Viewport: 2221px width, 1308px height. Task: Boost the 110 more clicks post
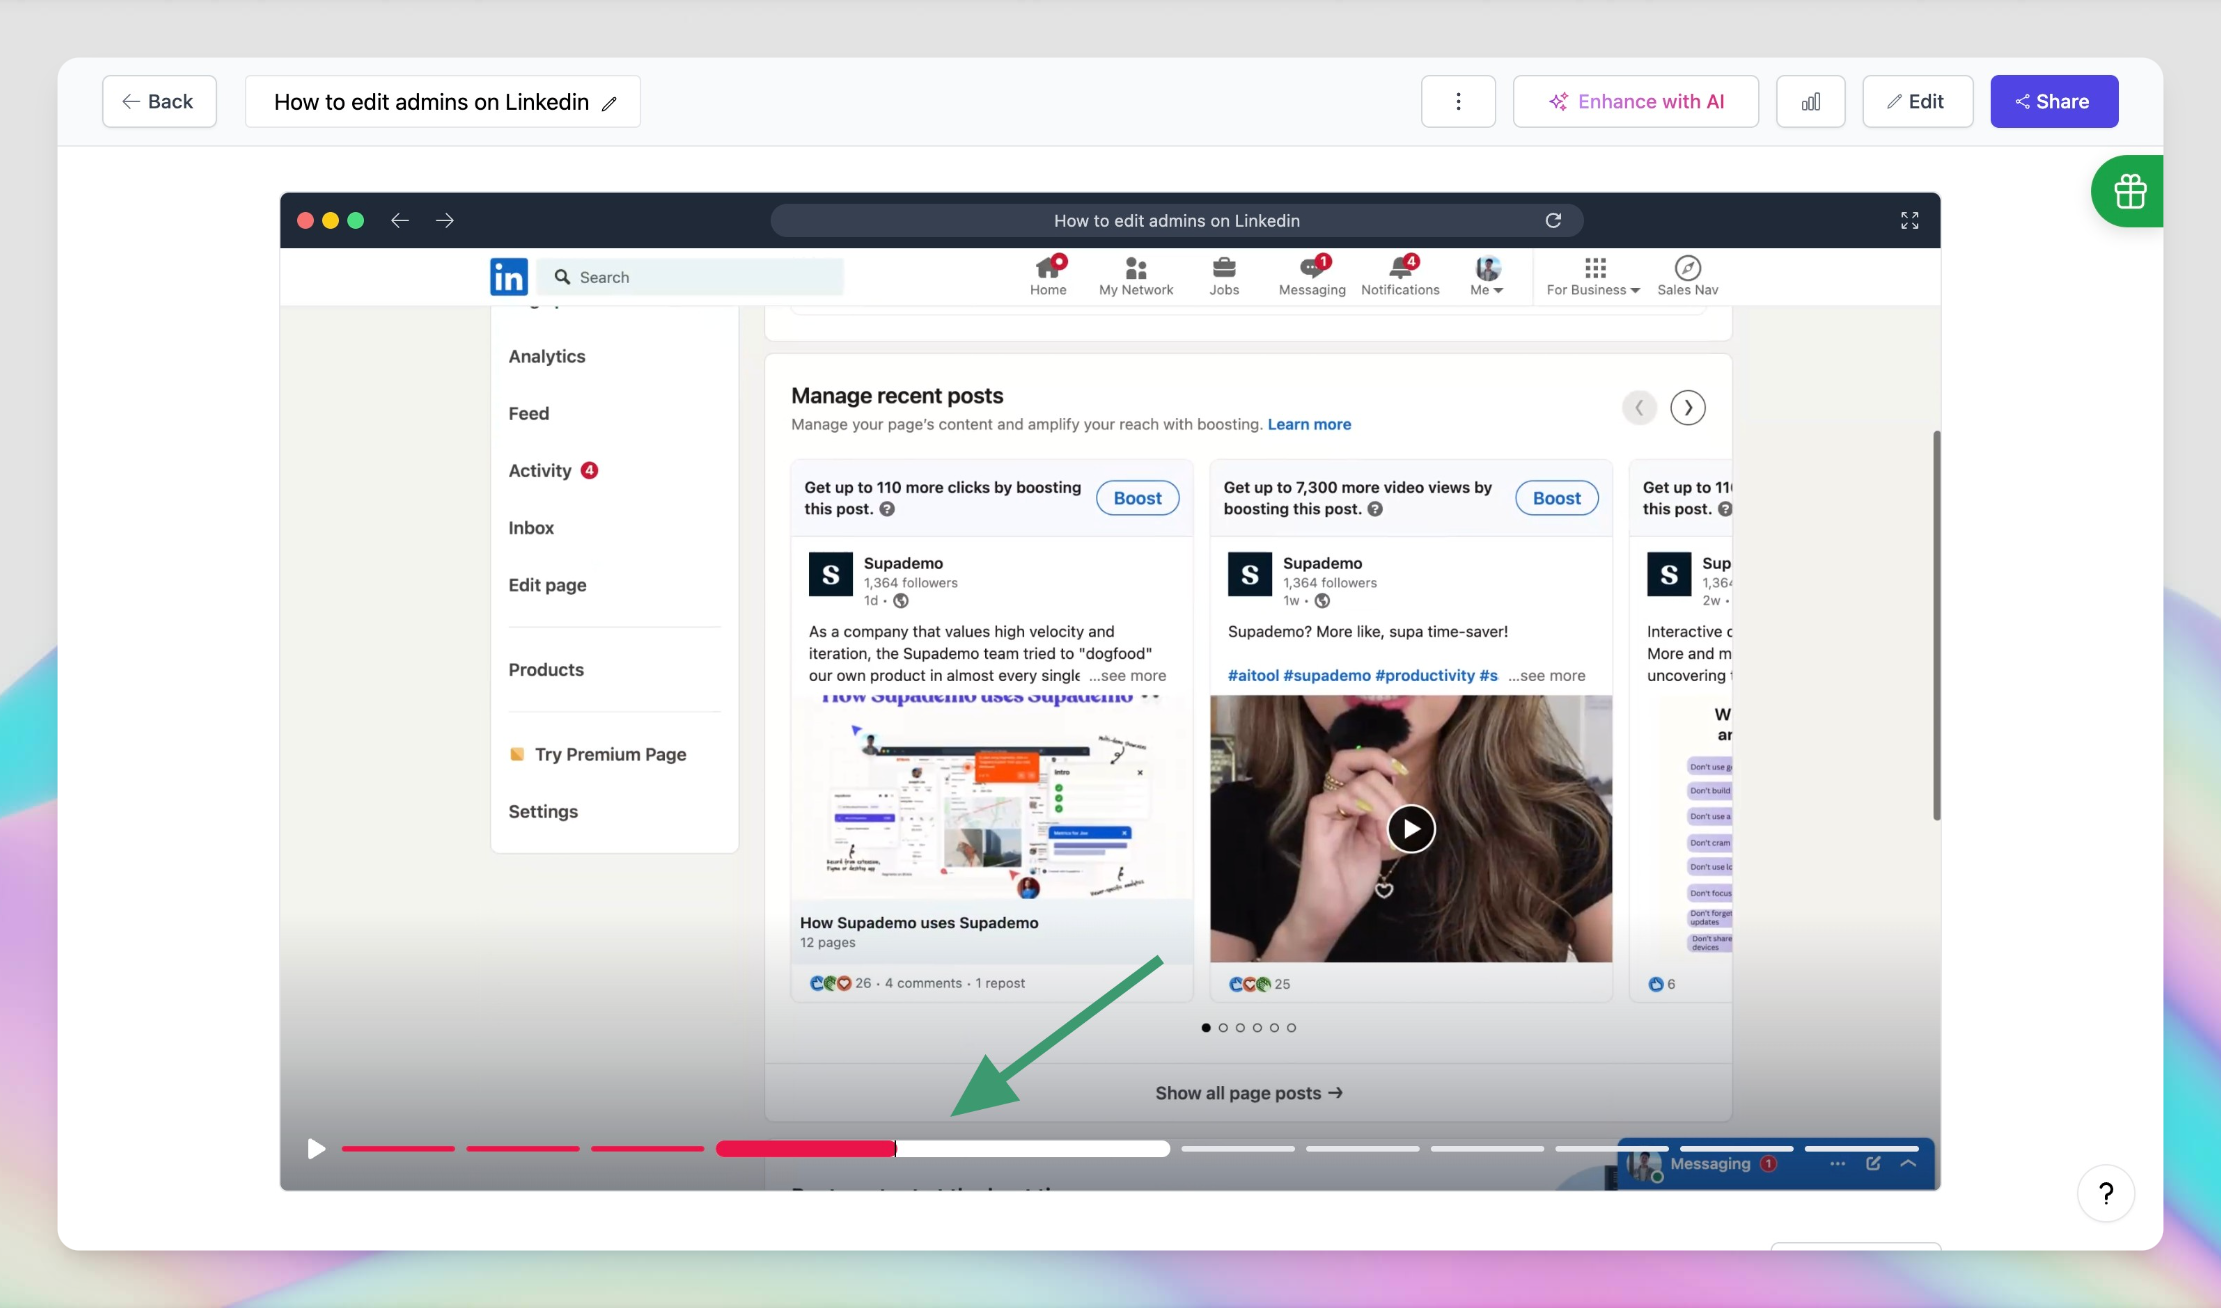pos(1138,498)
